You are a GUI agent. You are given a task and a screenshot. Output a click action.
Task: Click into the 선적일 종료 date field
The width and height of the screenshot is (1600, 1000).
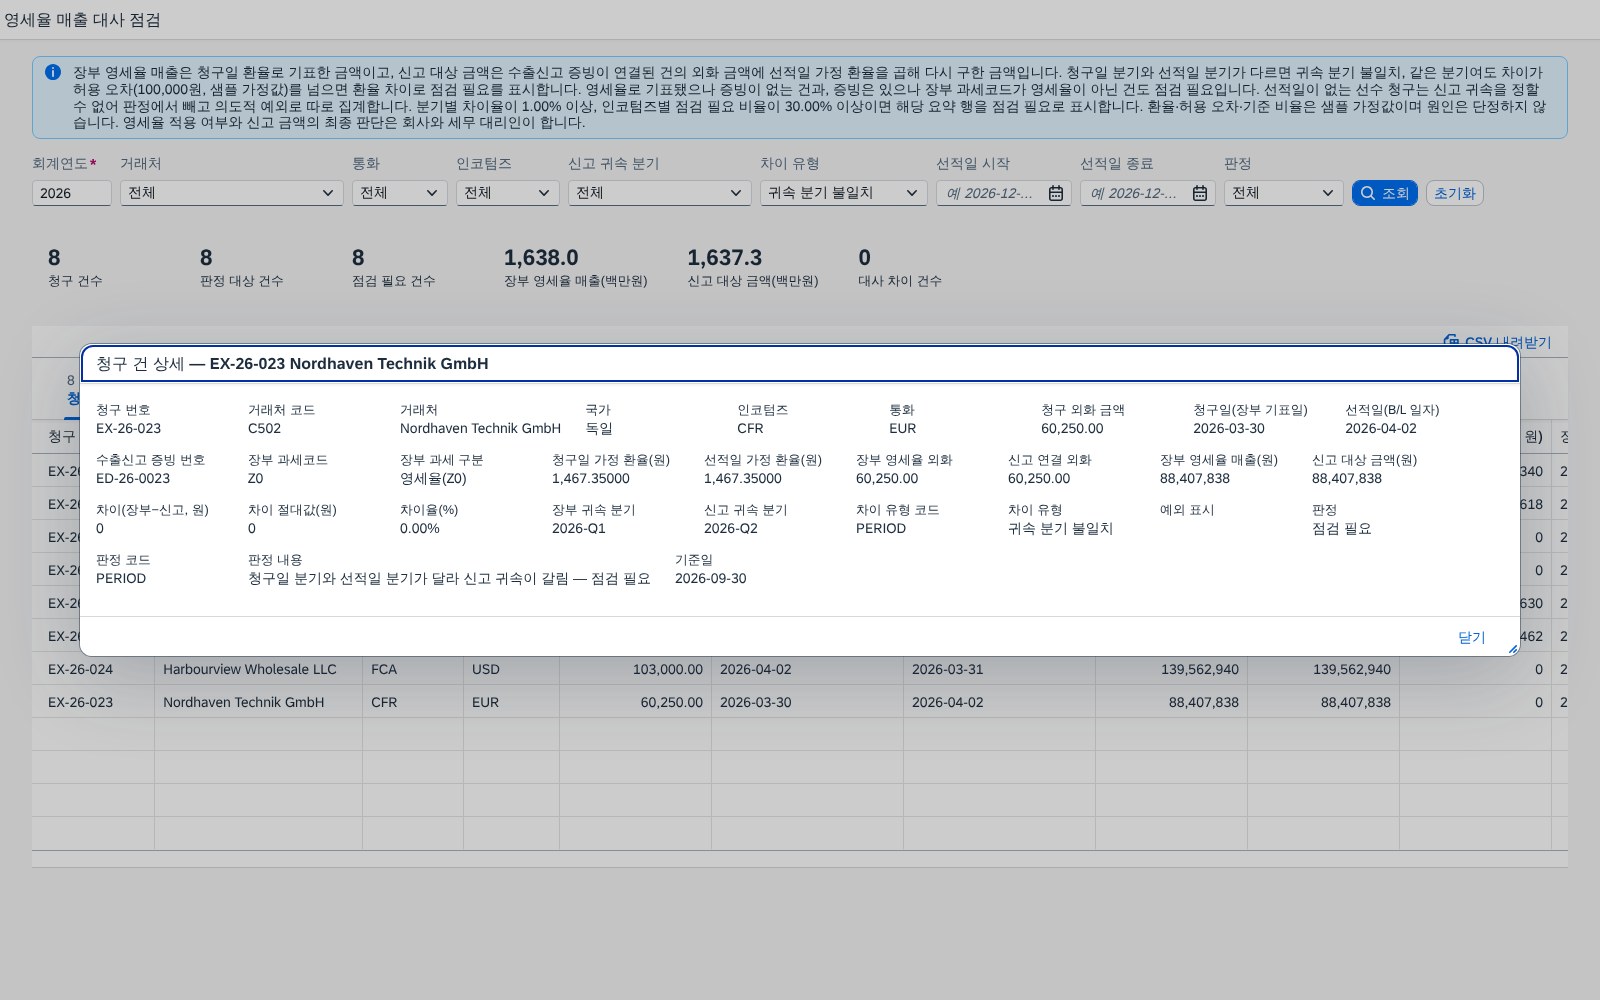1135,193
